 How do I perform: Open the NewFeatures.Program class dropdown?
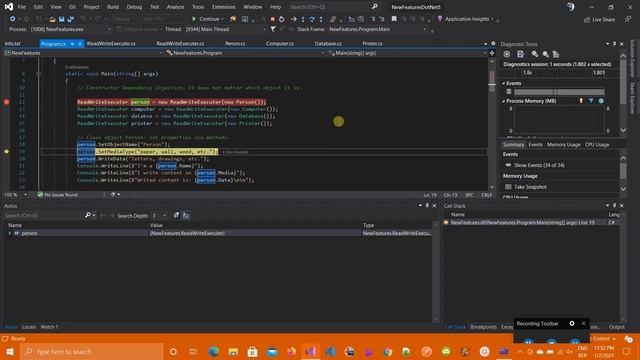click(245, 53)
